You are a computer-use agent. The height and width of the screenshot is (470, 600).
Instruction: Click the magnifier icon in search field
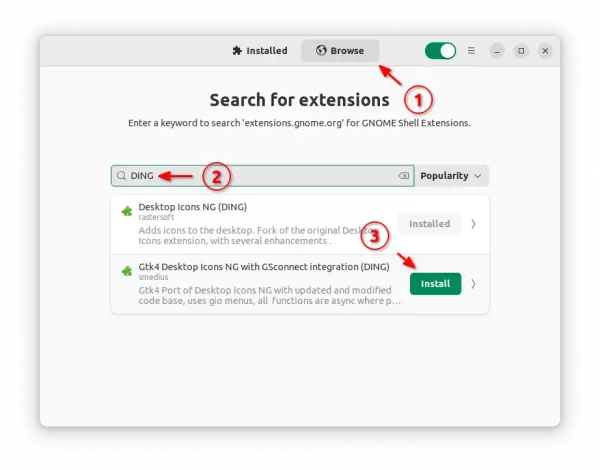pos(122,176)
